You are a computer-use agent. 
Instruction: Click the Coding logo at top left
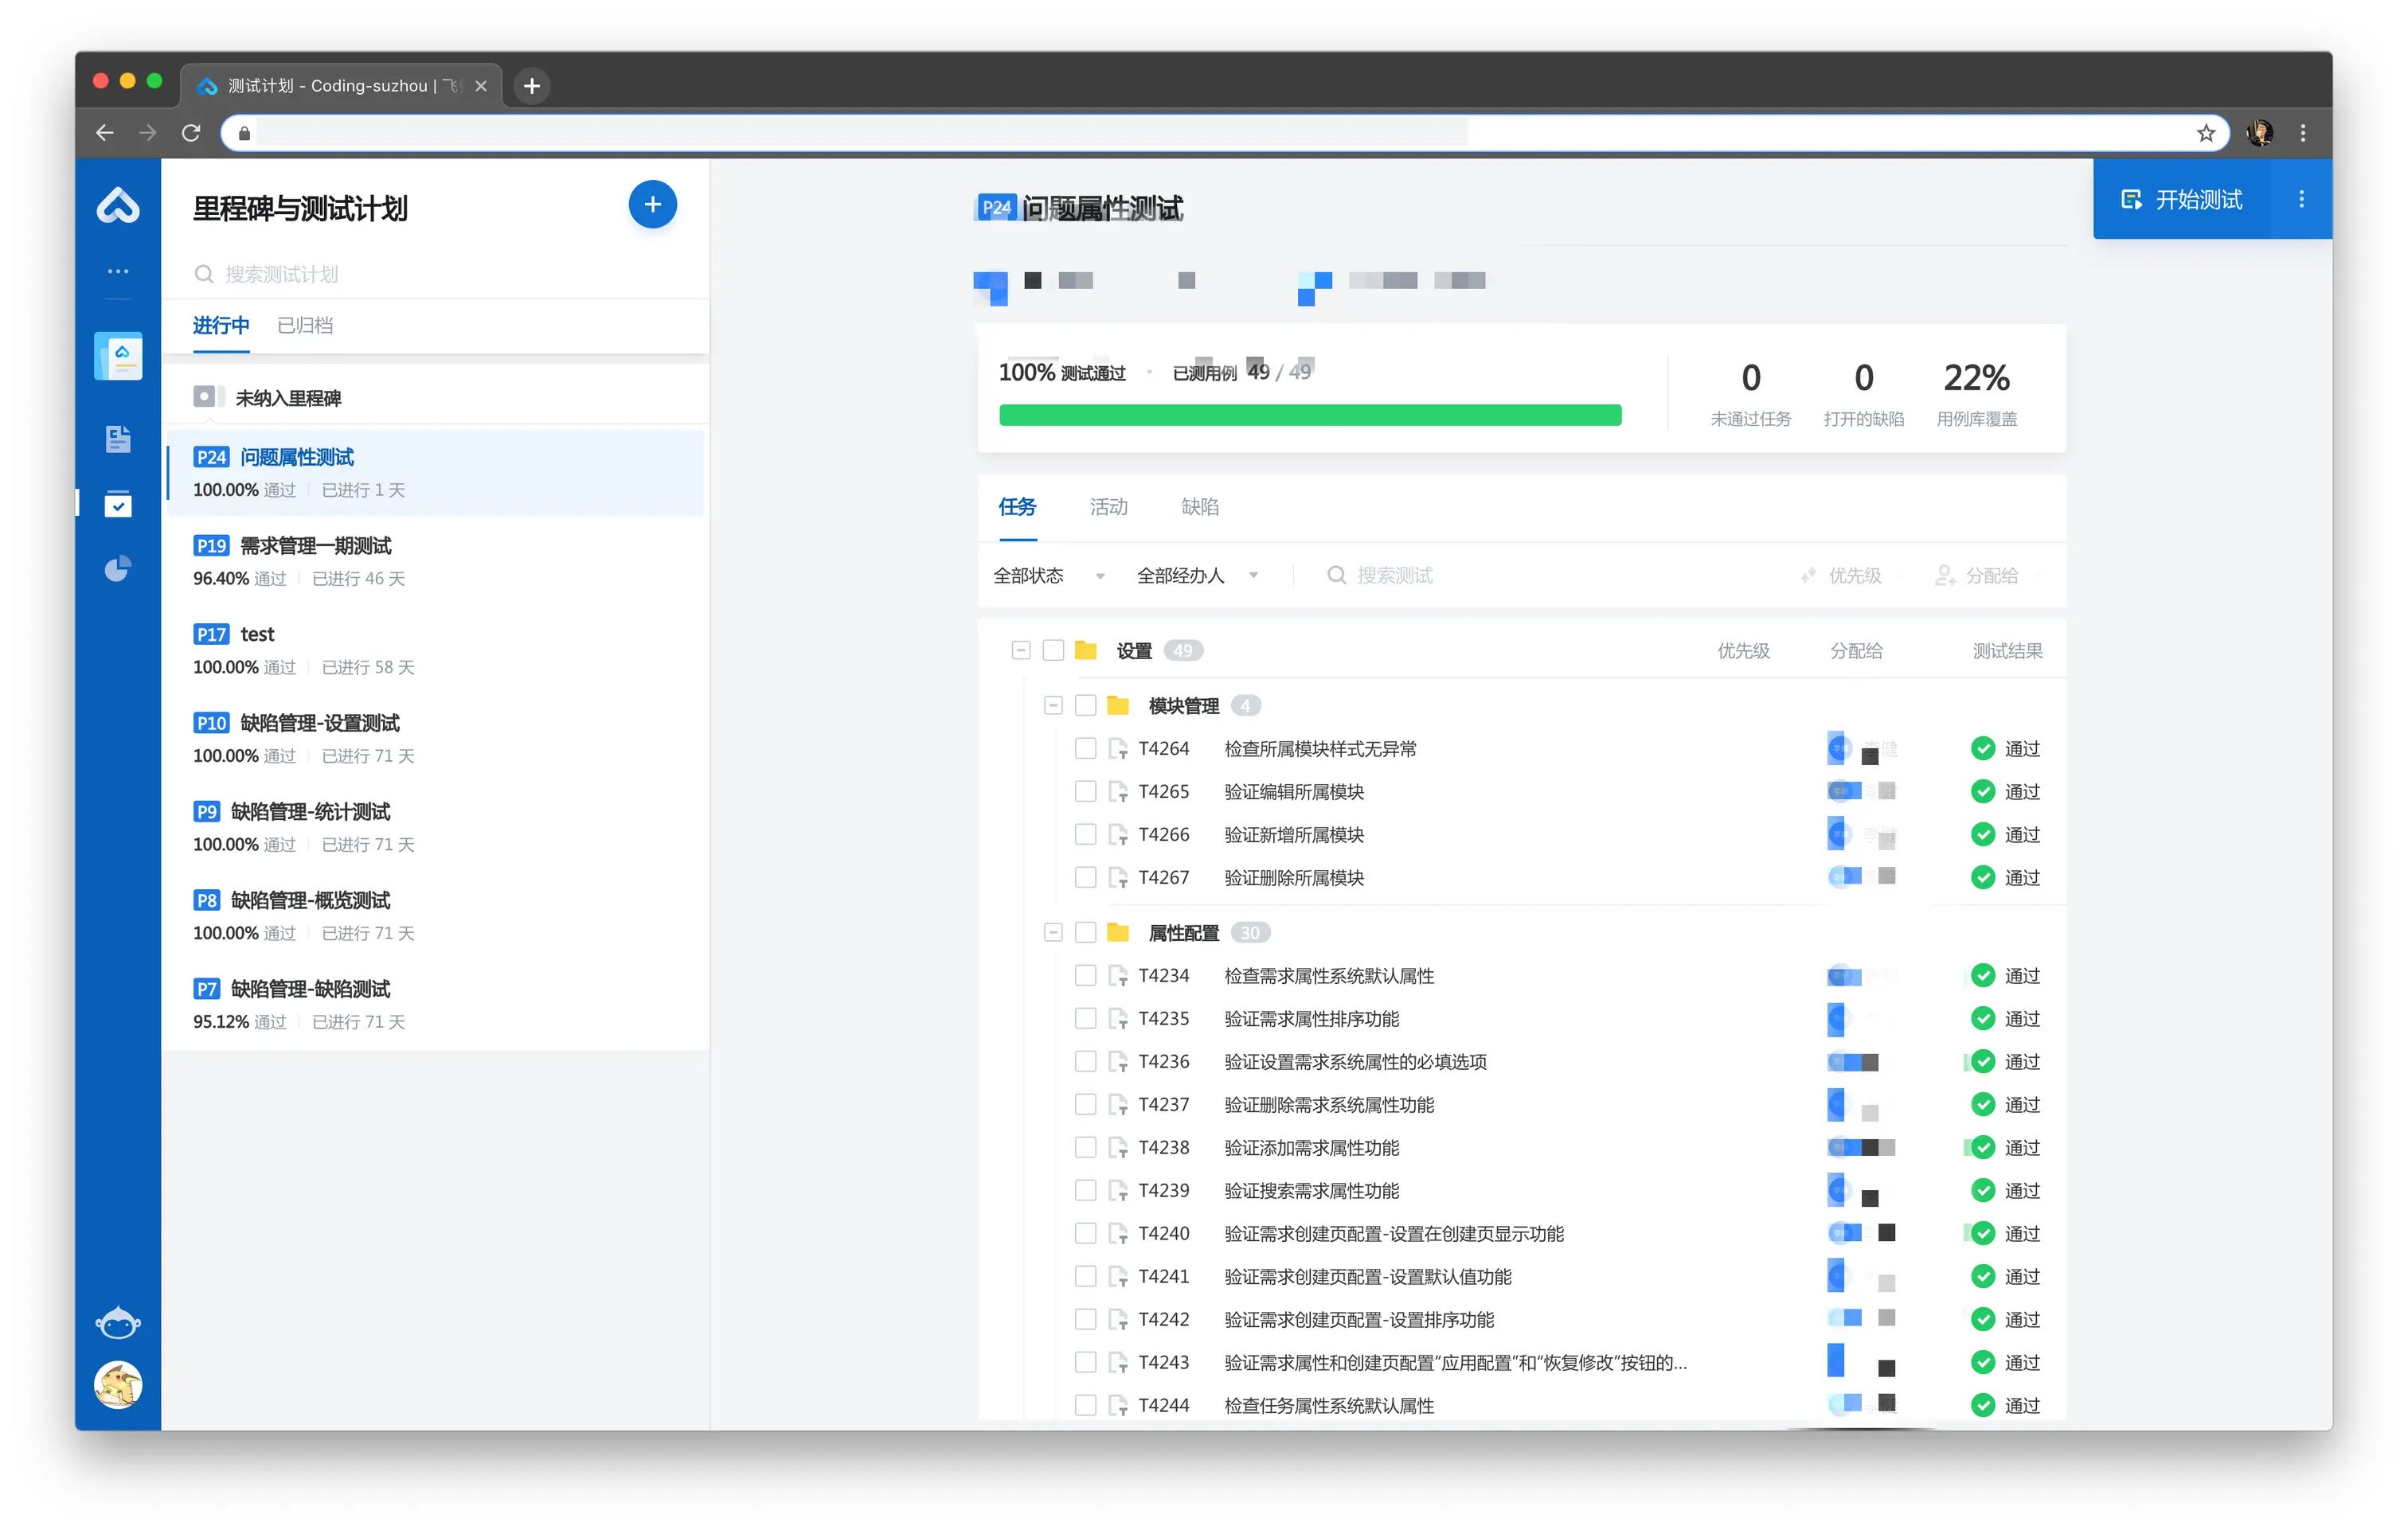118,205
